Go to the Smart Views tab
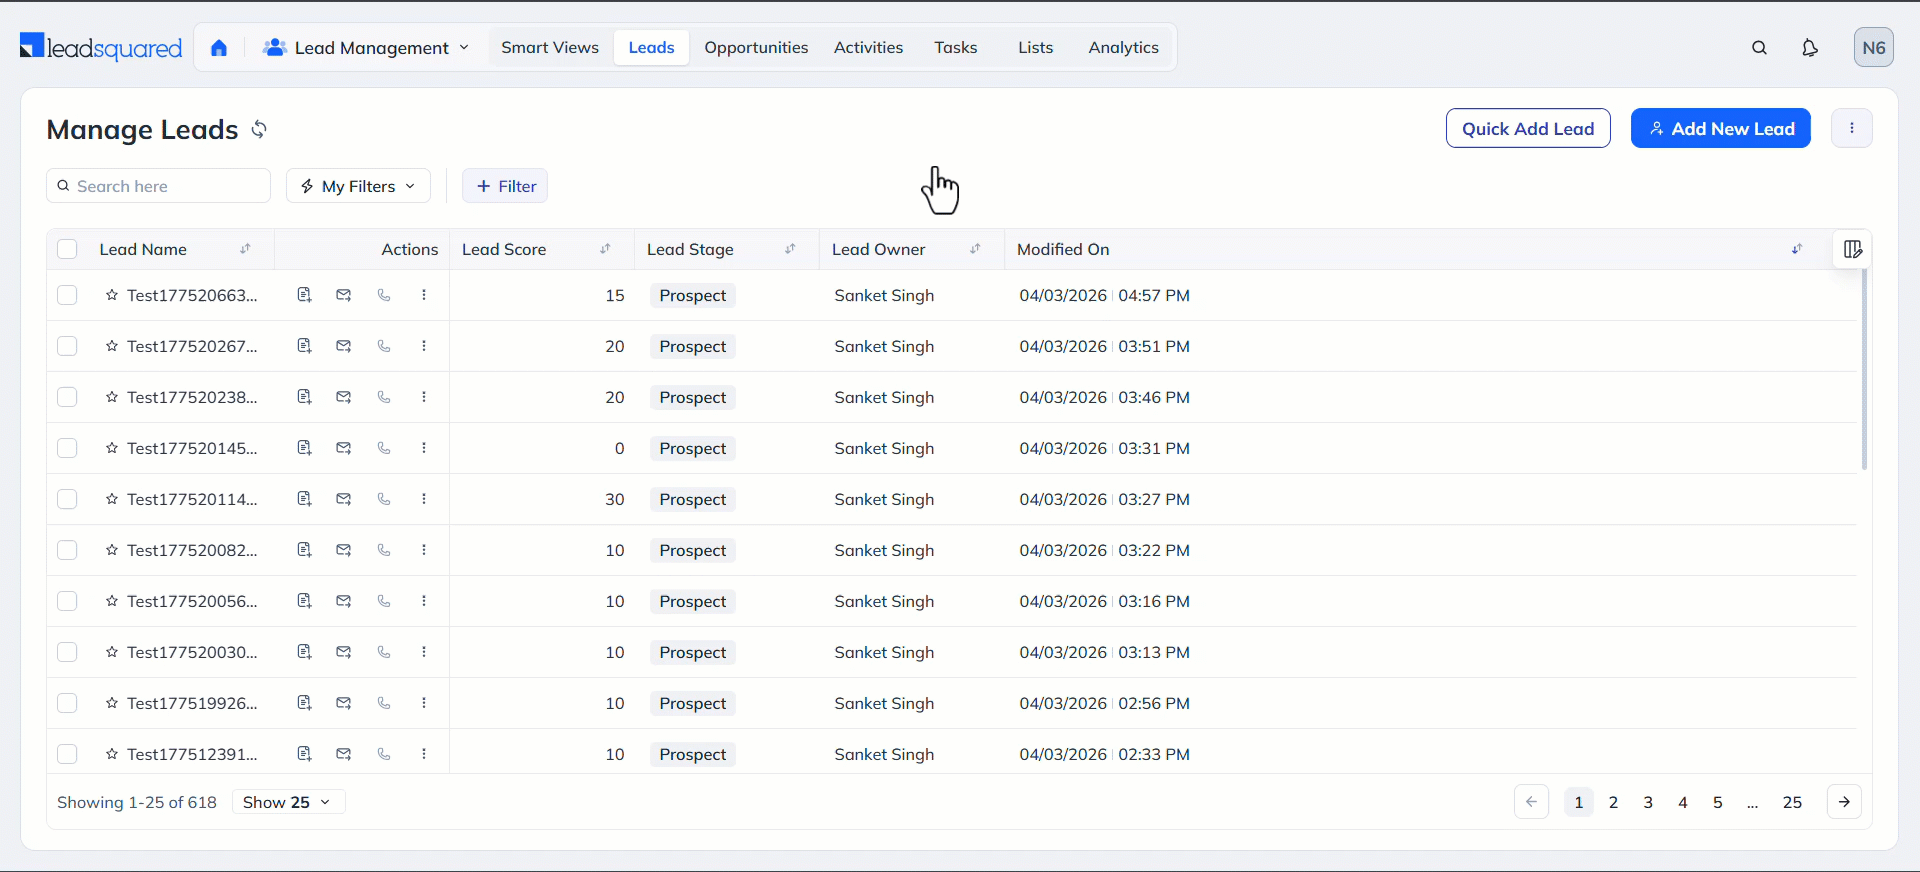 click(x=549, y=48)
